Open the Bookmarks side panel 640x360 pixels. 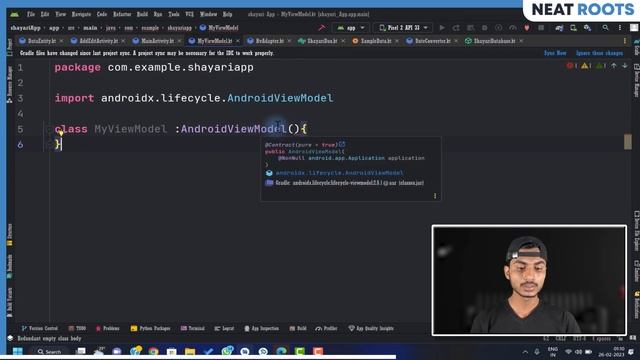pyautogui.click(x=10, y=266)
